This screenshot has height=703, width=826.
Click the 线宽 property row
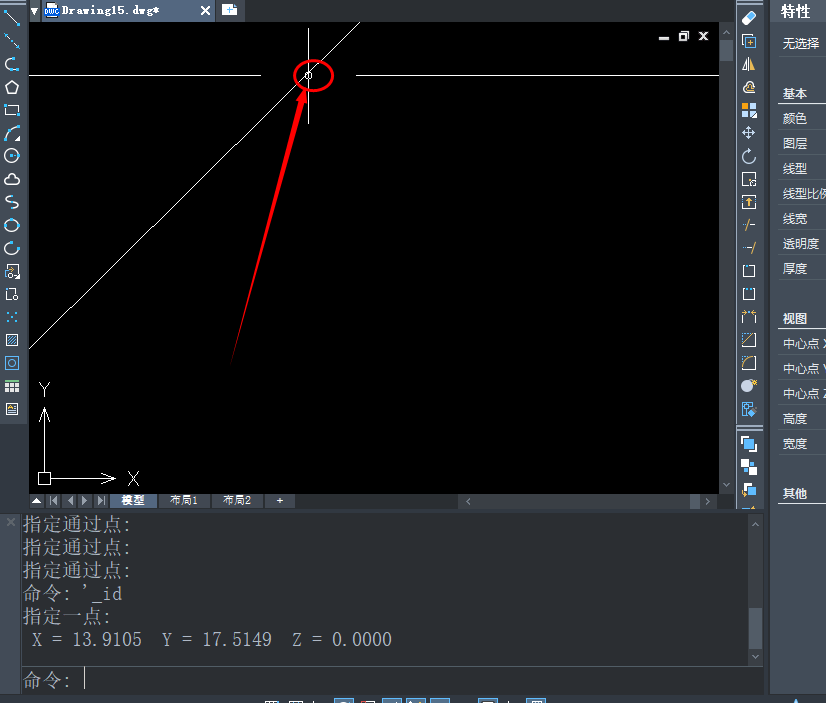pos(802,219)
